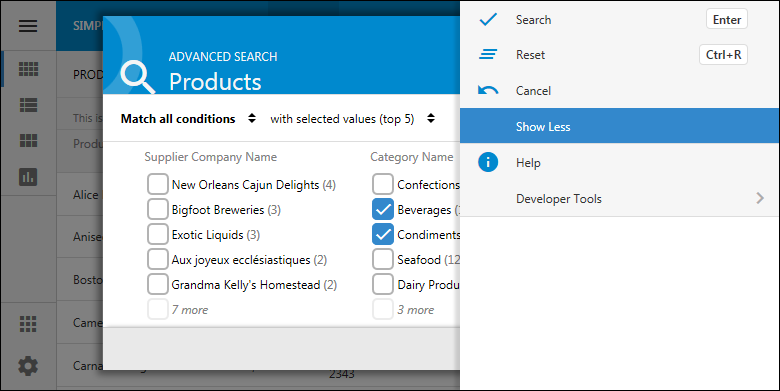Check Aux joyeux ecclésiastiques checkbox
780x391 pixels.
[x=158, y=259]
